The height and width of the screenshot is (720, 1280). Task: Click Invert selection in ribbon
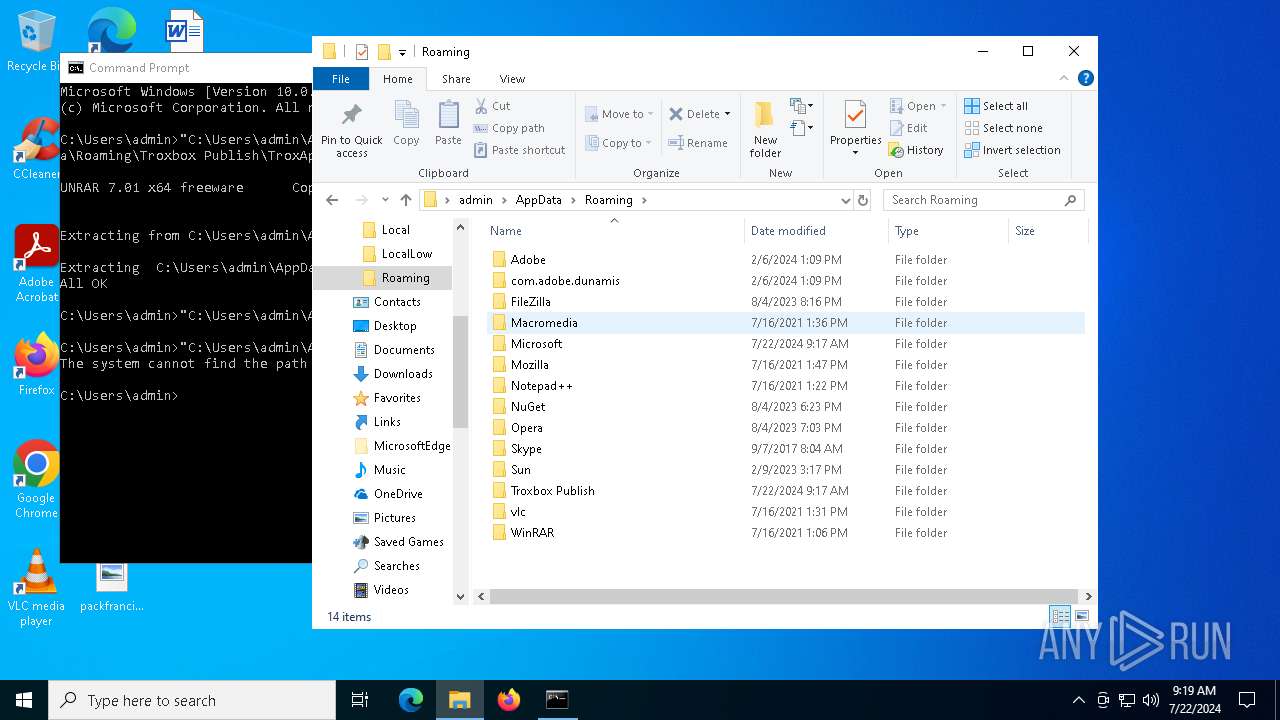click(x=1012, y=150)
